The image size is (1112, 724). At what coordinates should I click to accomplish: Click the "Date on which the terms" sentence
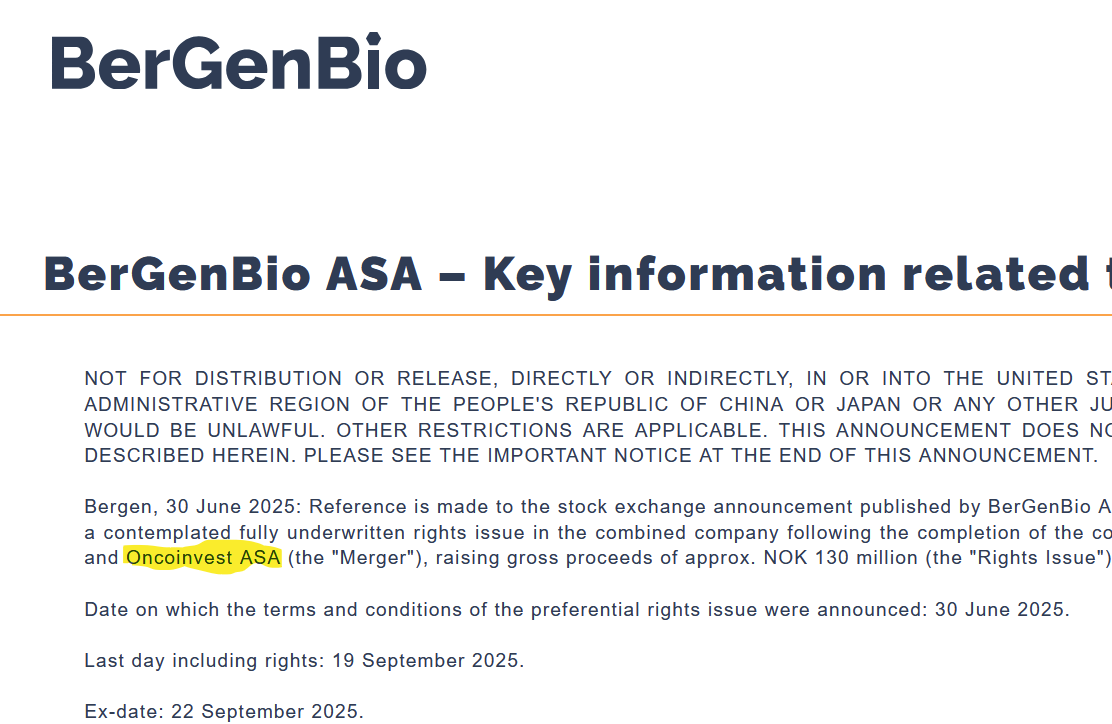click(x=577, y=609)
